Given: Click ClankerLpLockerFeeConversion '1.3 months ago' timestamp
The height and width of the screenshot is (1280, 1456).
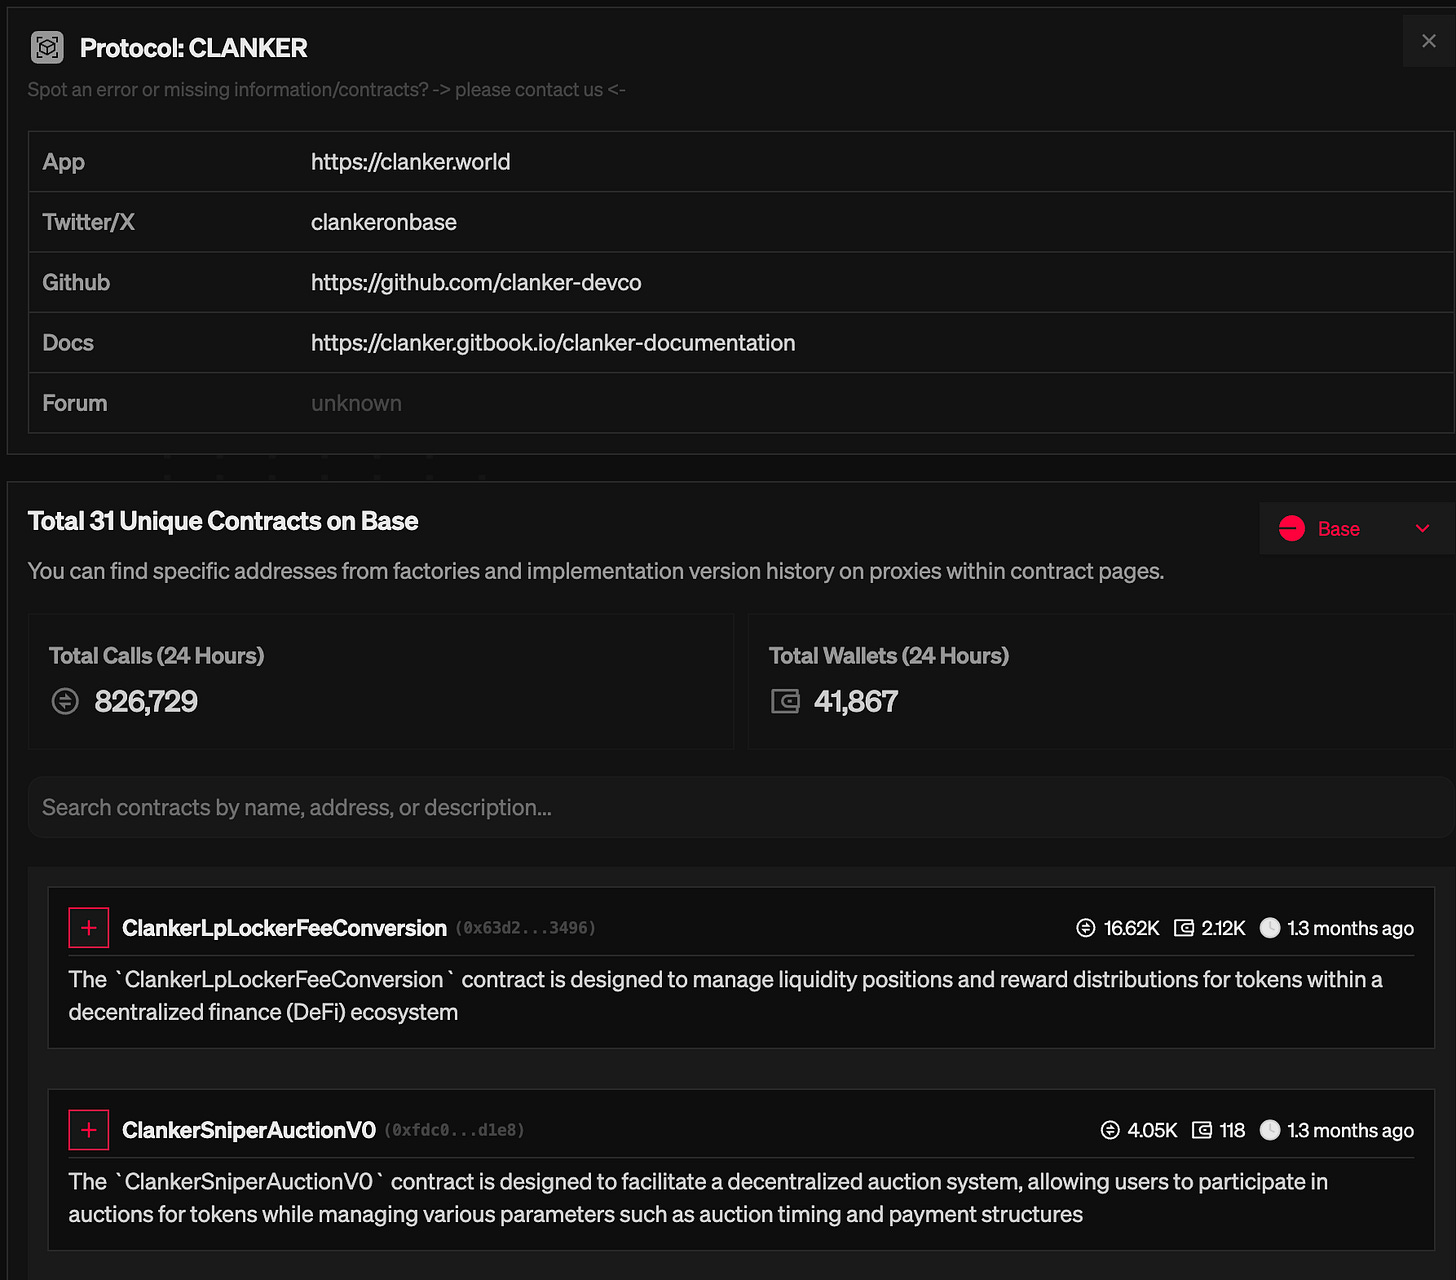Looking at the screenshot, I should [1351, 928].
